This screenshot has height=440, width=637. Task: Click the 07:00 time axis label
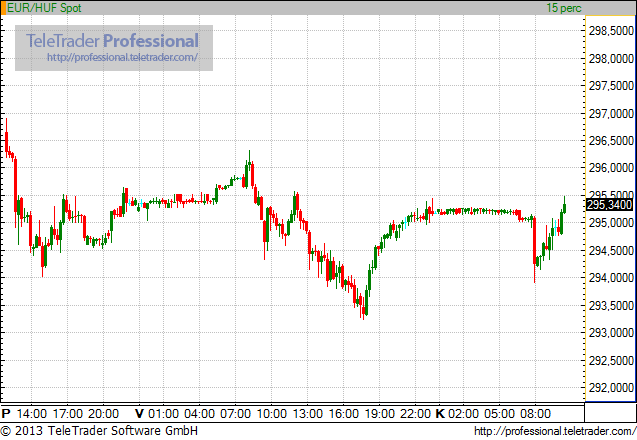click(235, 414)
